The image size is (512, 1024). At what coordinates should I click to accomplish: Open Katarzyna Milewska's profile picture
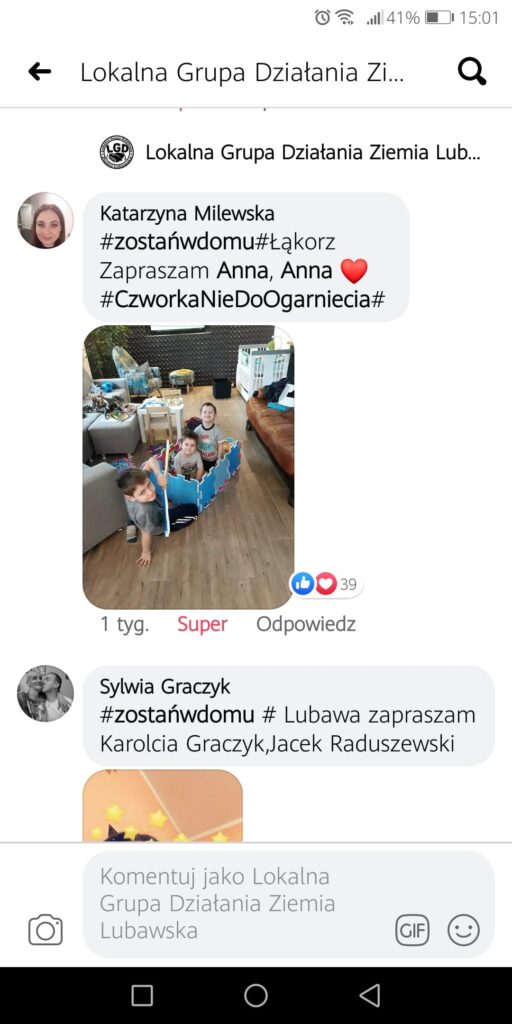click(x=45, y=220)
